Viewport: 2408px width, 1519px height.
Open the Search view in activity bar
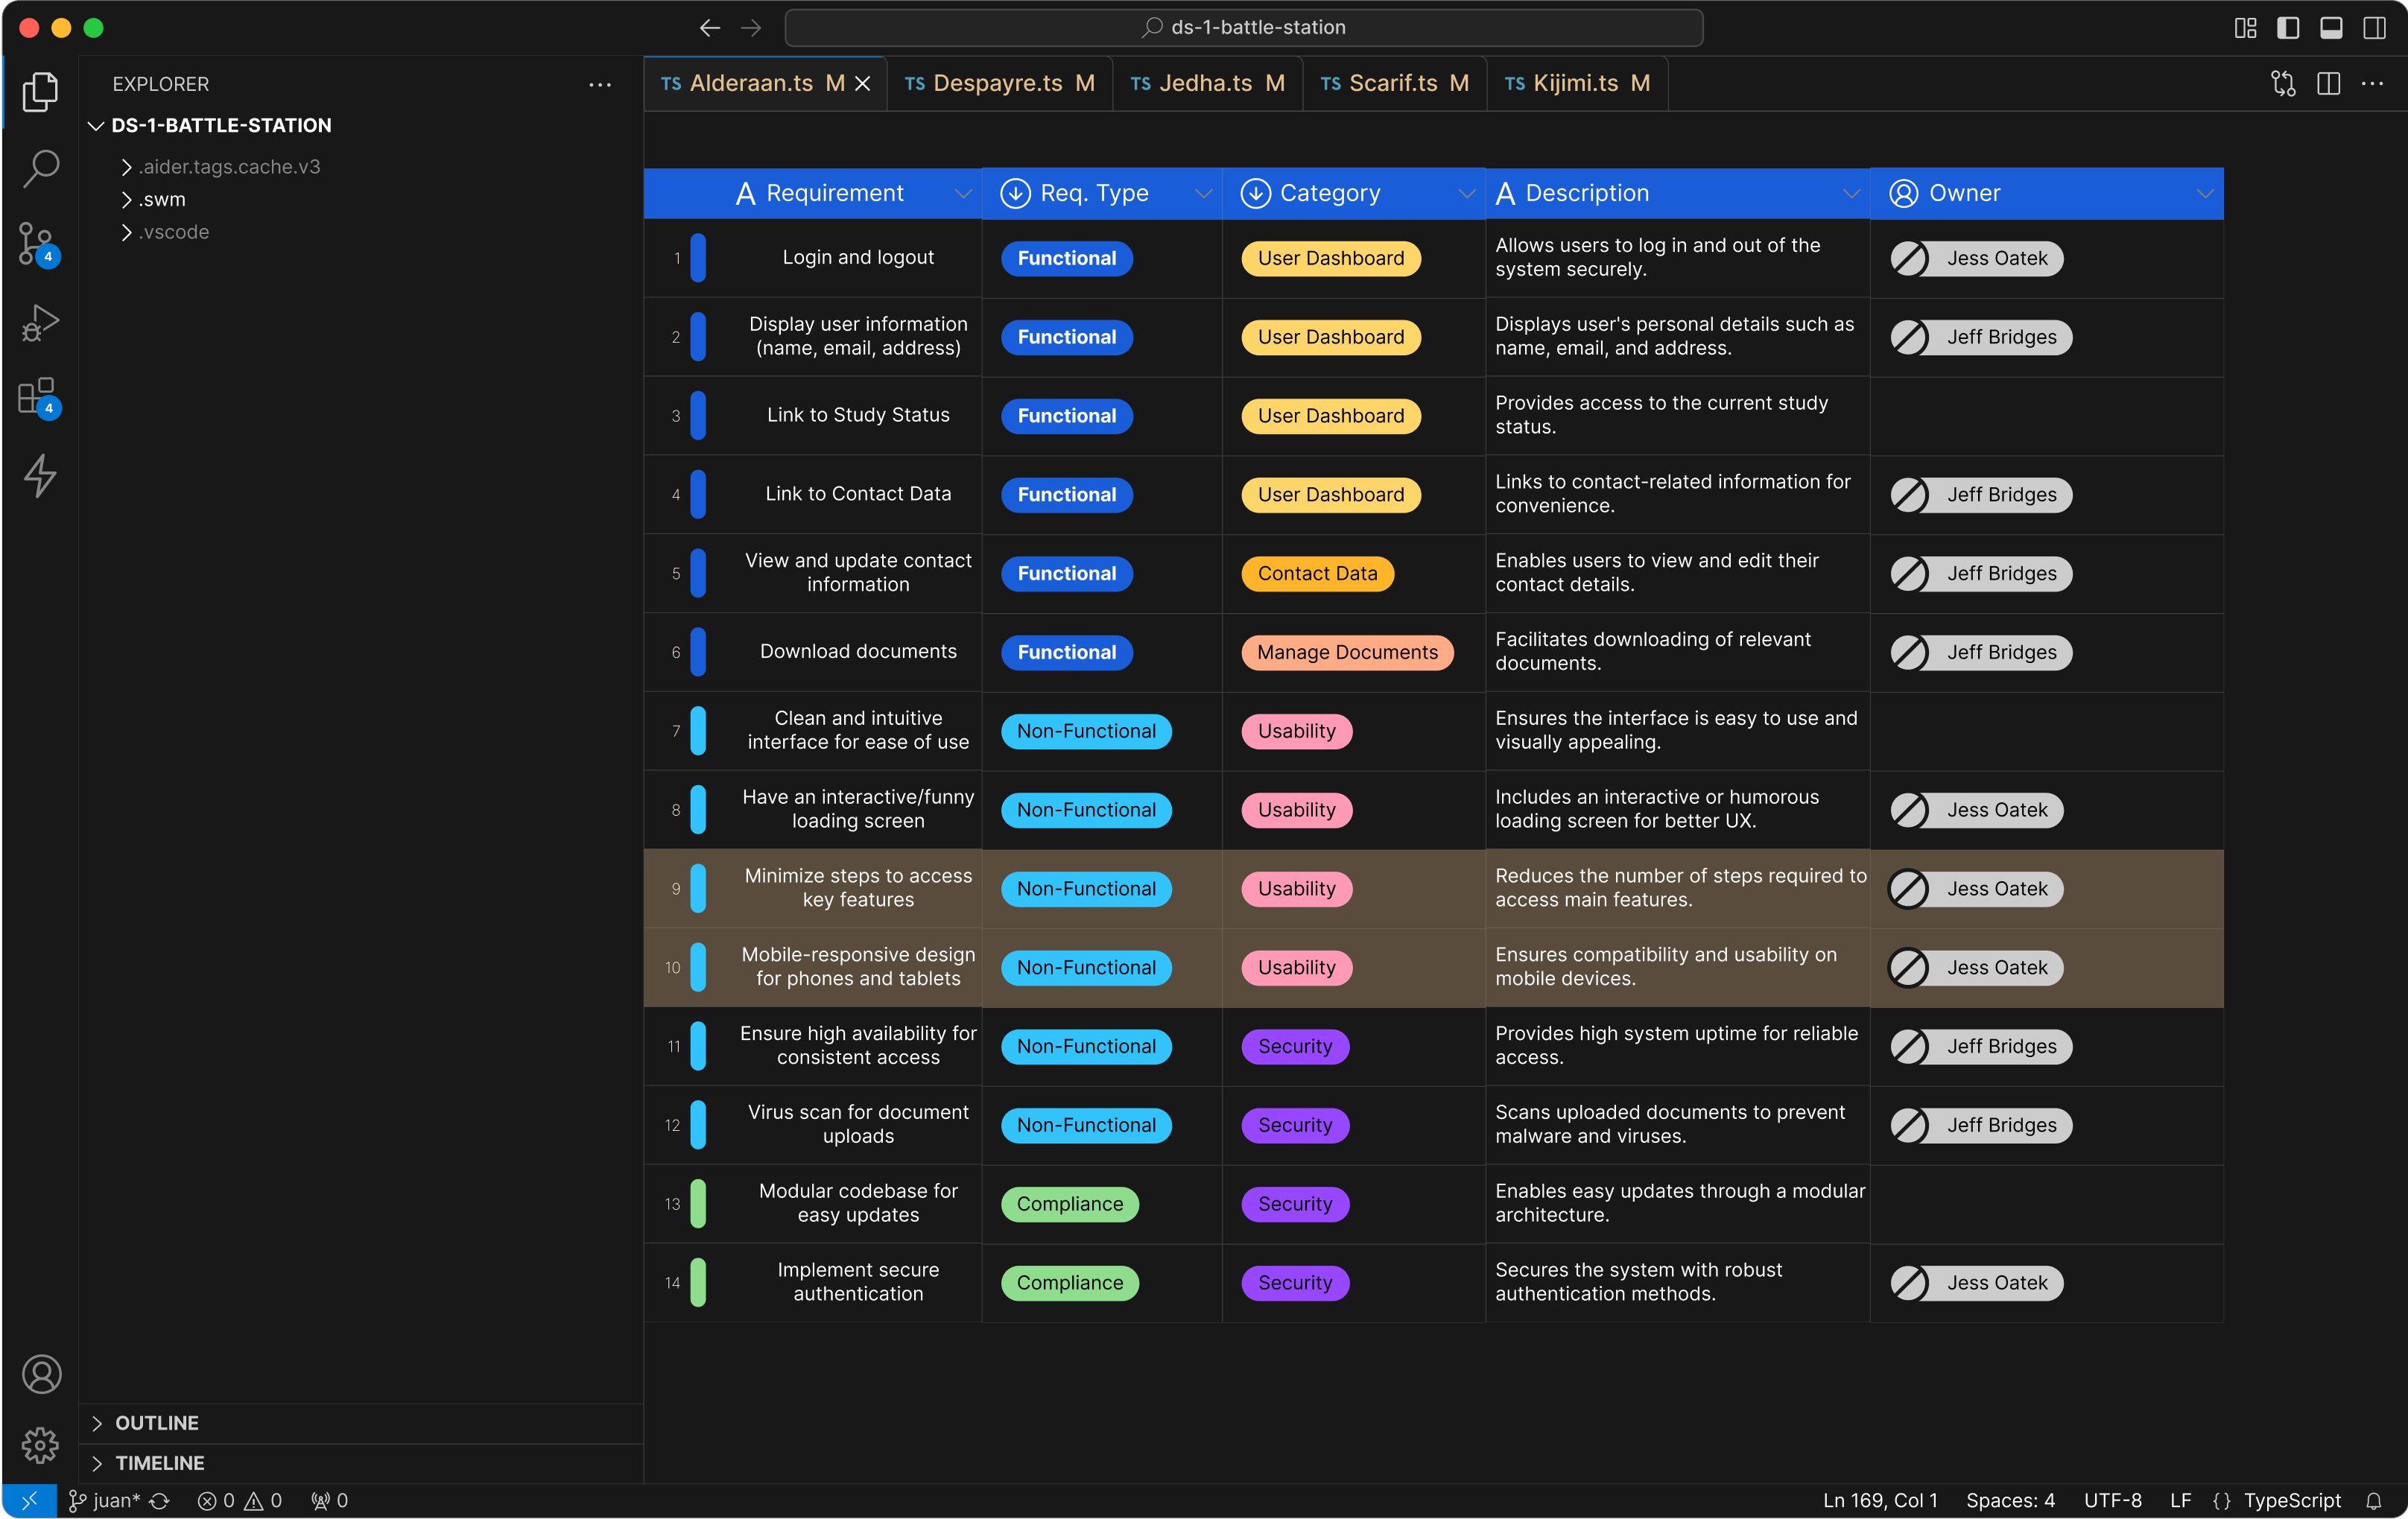[x=40, y=167]
